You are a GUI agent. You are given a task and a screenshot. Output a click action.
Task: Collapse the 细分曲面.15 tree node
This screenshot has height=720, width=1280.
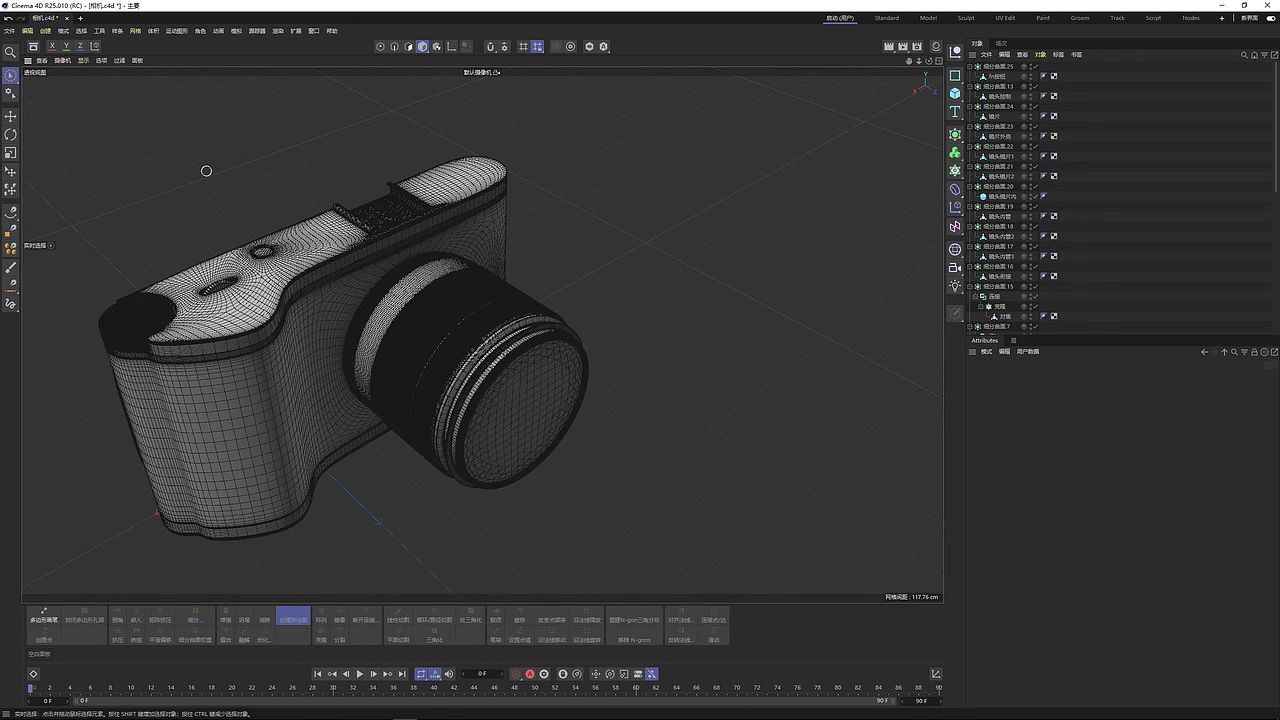pos(970,286)
